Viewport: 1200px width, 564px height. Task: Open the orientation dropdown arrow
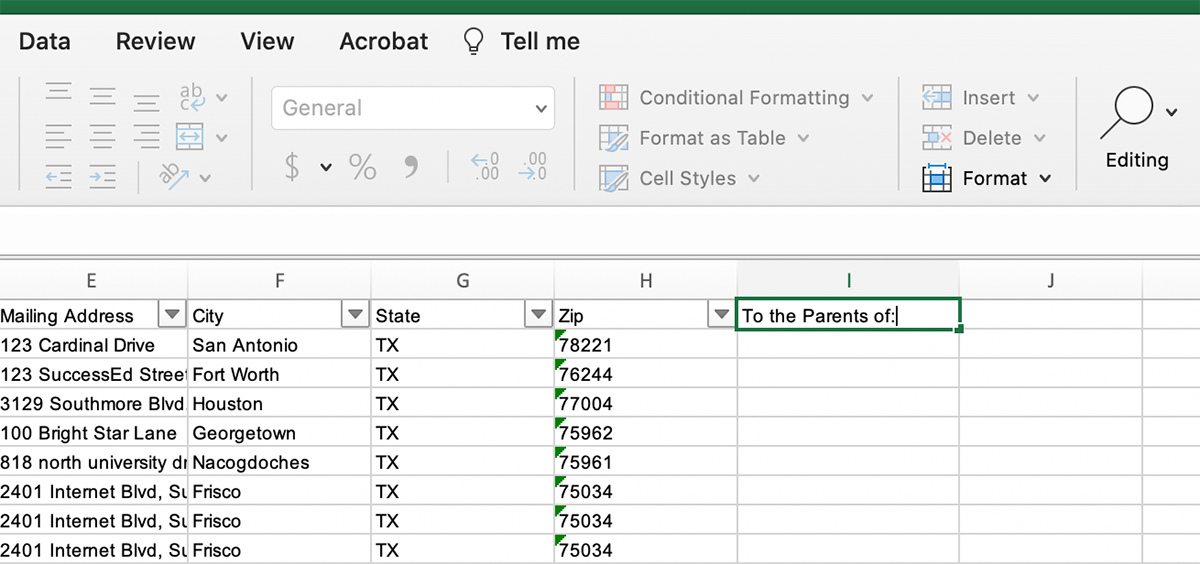[205, 178]
